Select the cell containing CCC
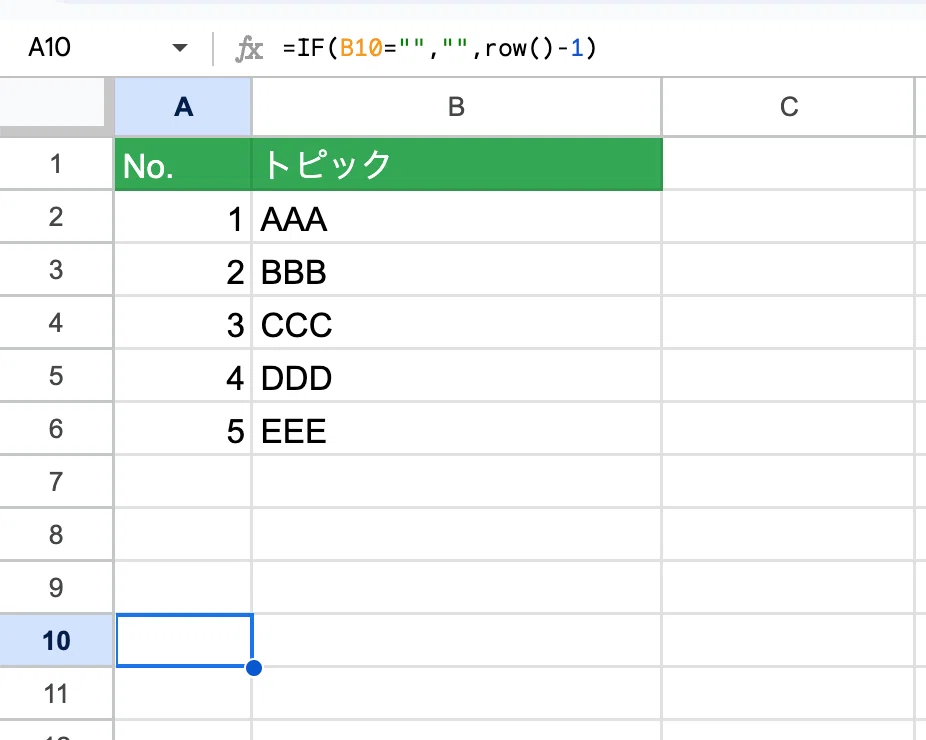 (x=457, y=322)
